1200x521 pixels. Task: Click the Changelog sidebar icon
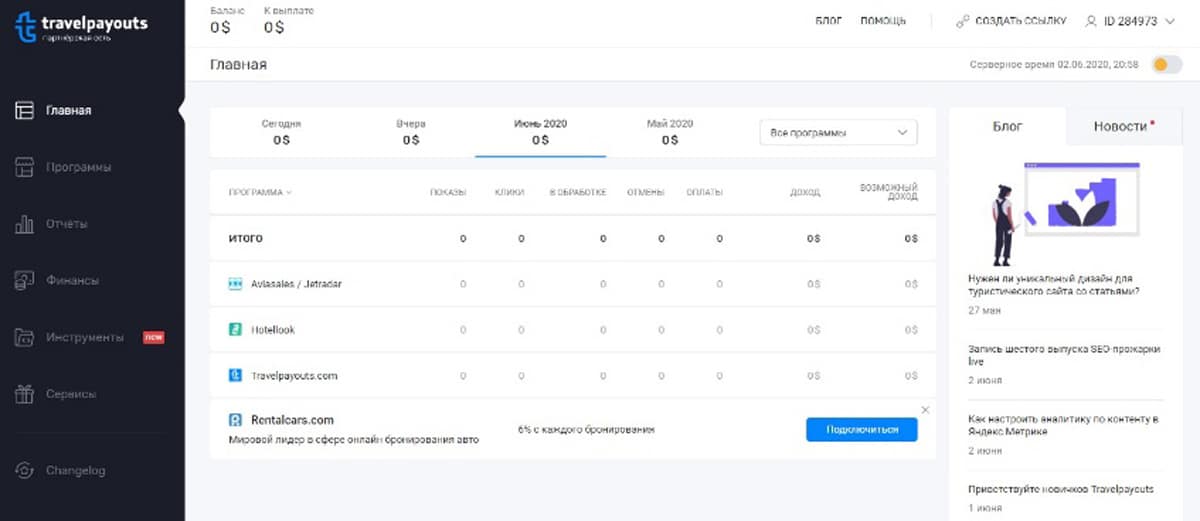(x=25, y=471)
